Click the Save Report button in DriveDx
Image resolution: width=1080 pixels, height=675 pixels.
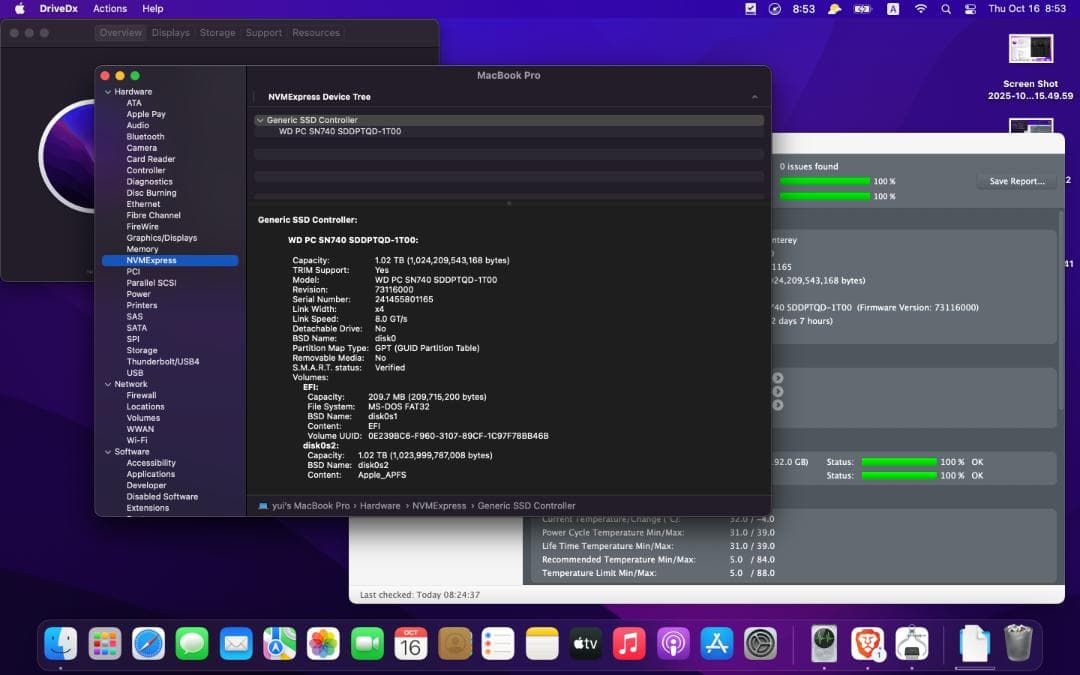coord(1016,180)
